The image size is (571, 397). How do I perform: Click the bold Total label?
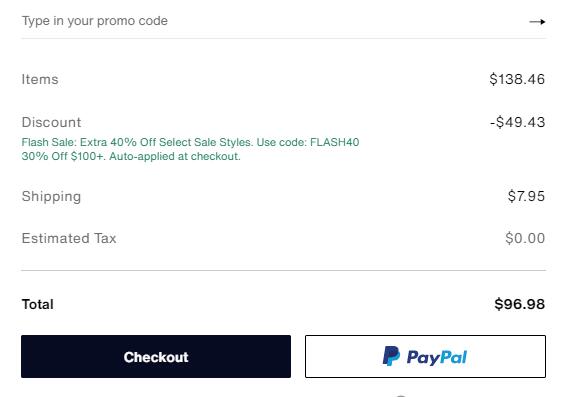(x=38, y=304)
